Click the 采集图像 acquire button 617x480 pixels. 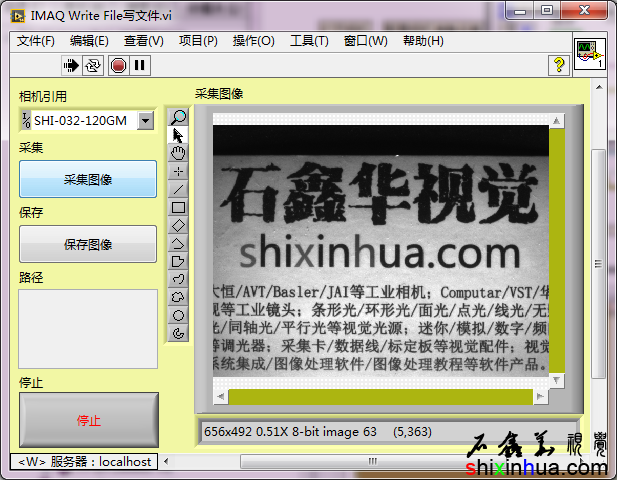coord(88,179)
